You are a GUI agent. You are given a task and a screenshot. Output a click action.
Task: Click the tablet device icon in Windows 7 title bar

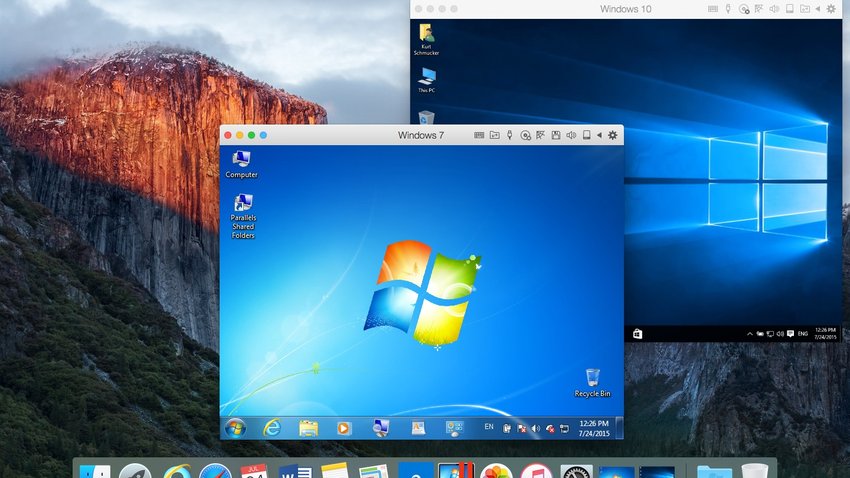587,135
